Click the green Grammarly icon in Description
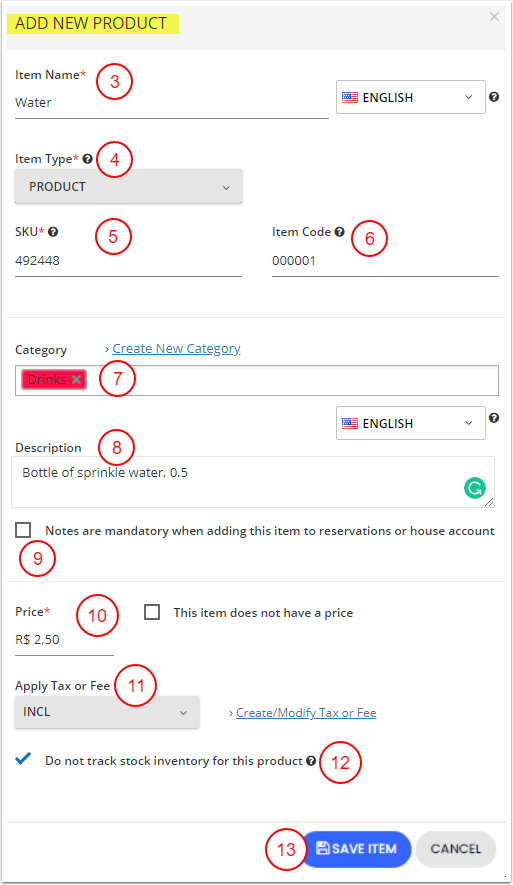The width and height of the screenshot is (513, 885). point(475,488)
